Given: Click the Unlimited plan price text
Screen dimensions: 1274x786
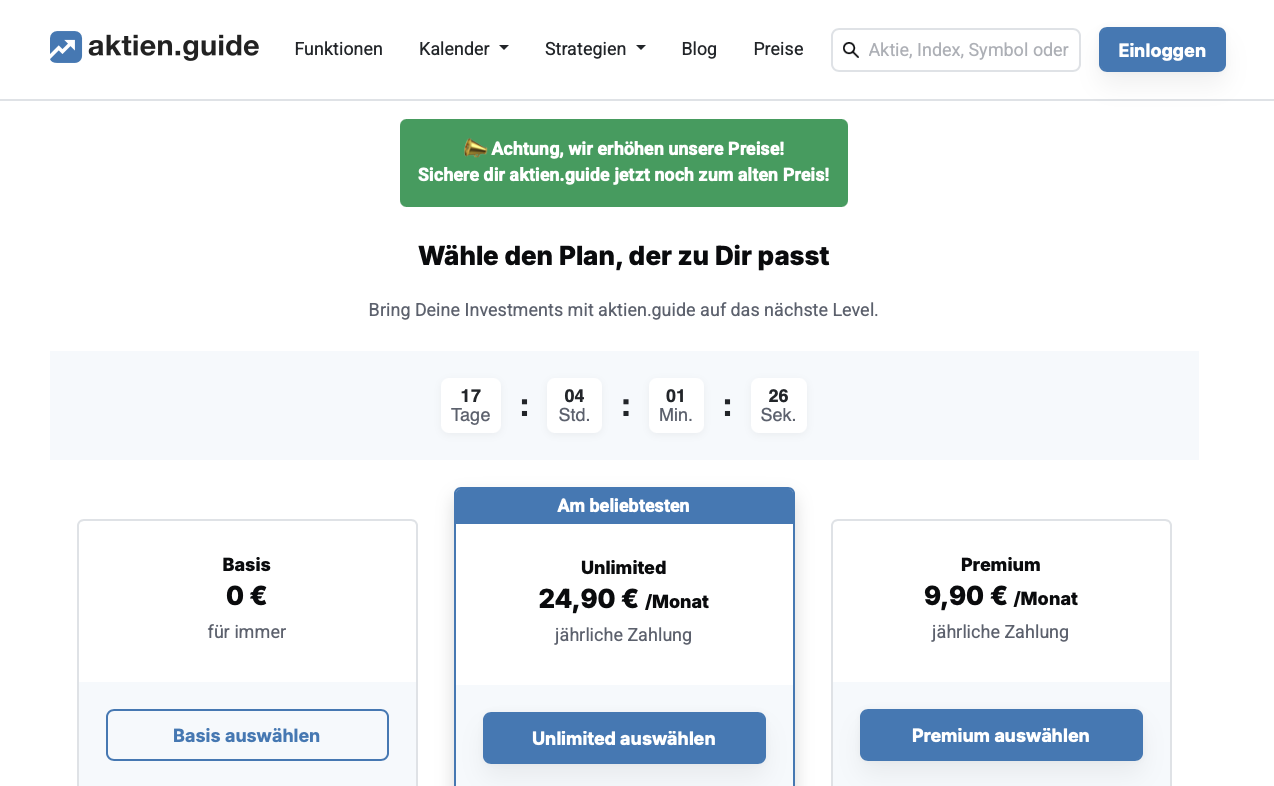Looking at the screenshot, I should point(624,598).
